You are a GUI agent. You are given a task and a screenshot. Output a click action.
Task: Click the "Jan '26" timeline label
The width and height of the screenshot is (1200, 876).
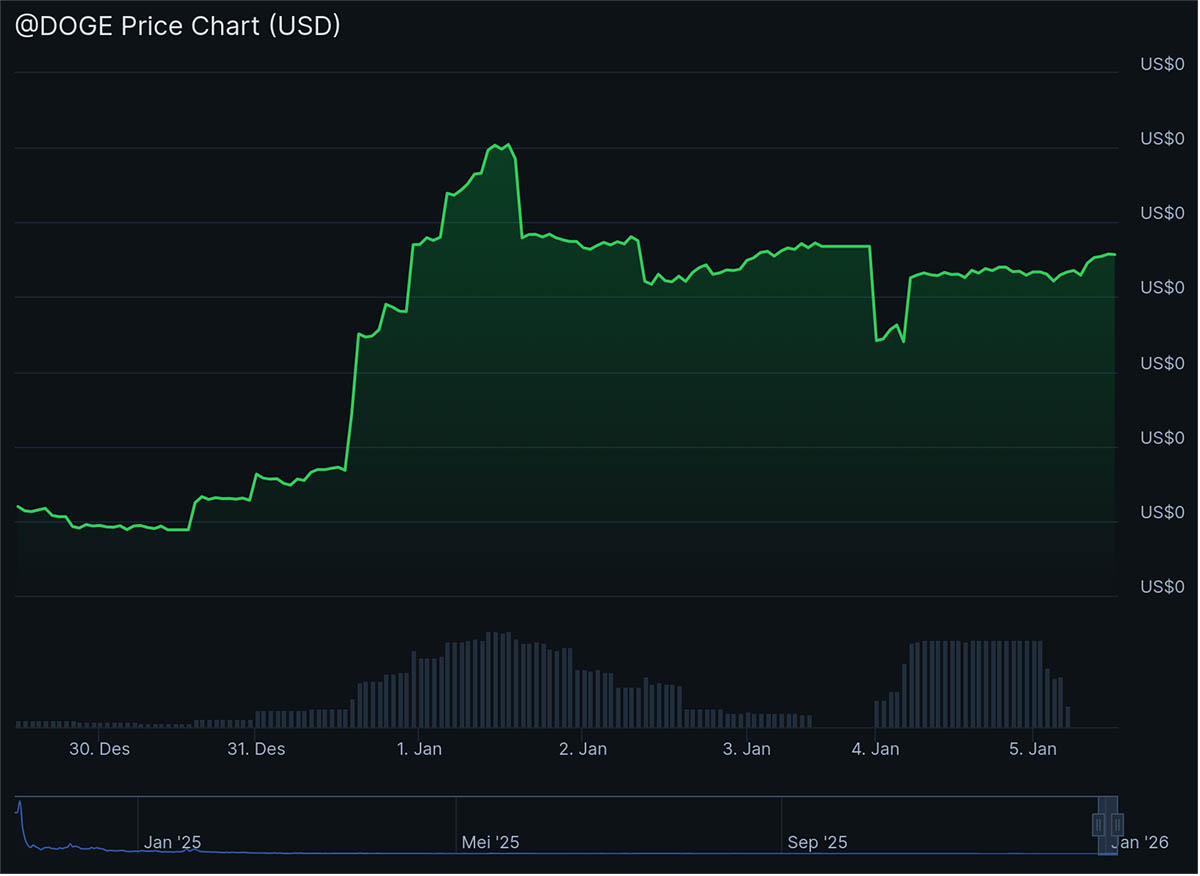[1139, 842]
